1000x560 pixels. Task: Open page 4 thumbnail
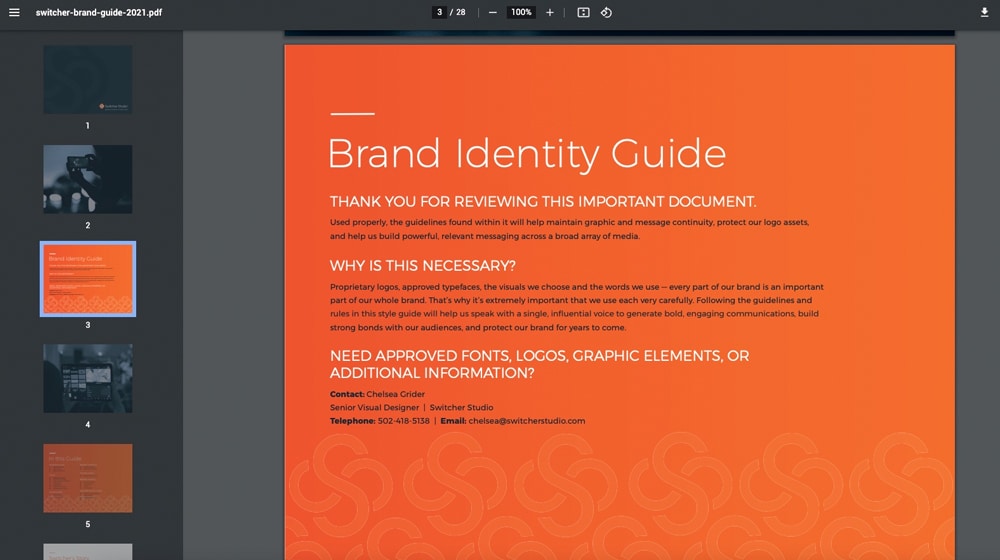coord(88,378)
